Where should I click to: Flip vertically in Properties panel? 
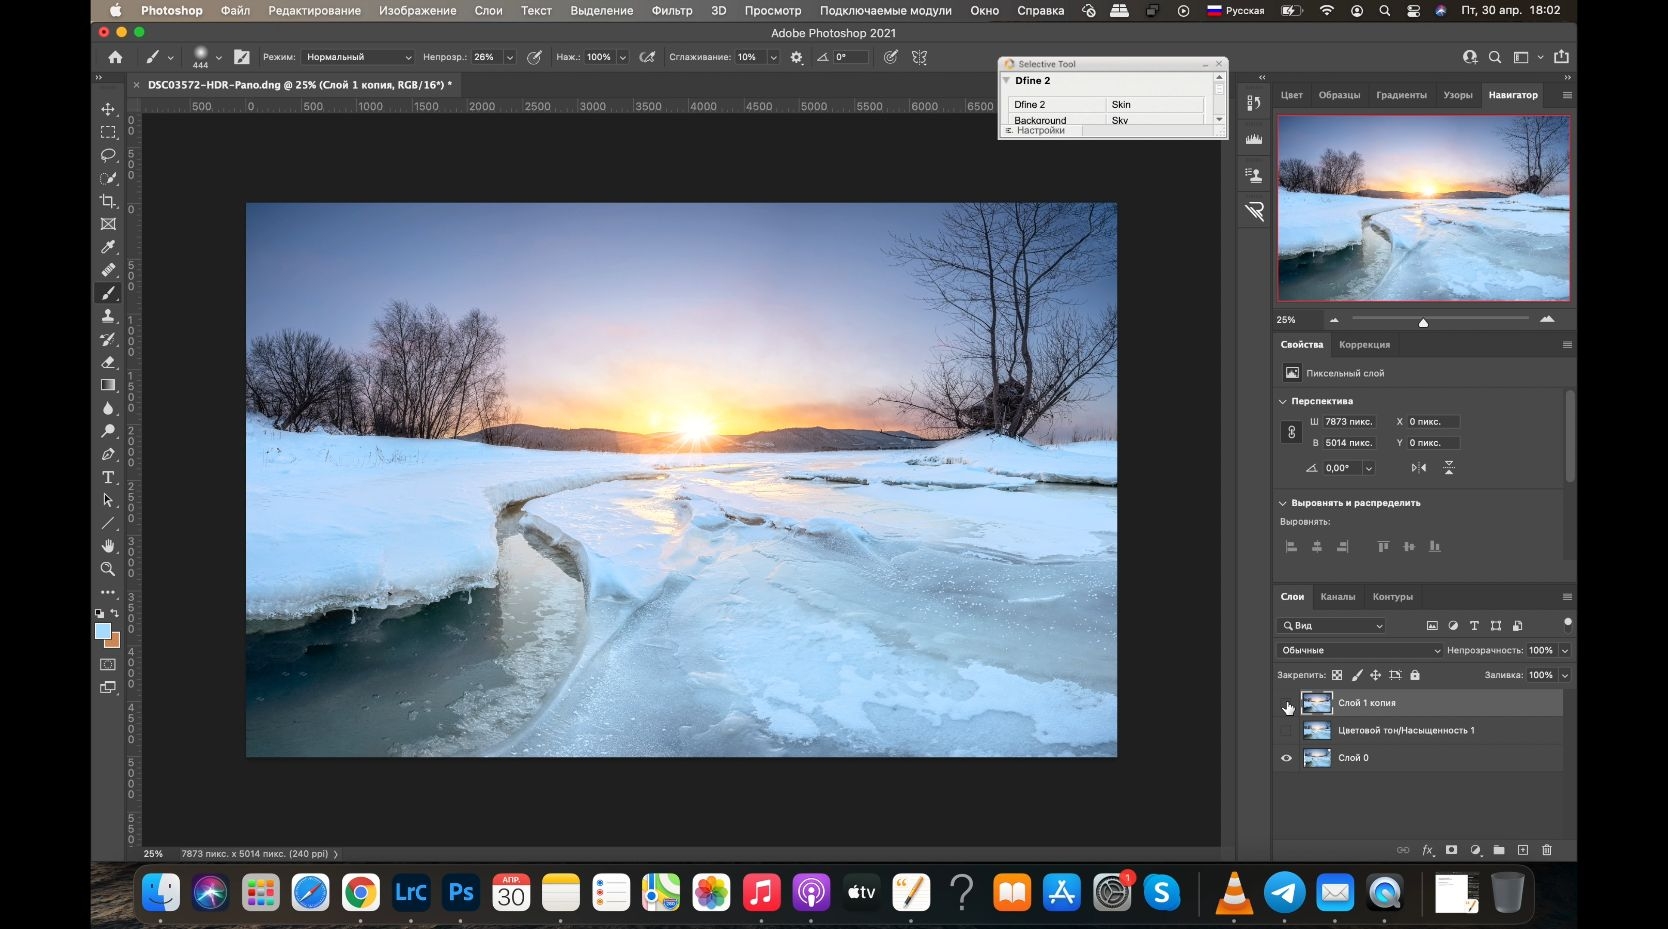(x=1449, y=468)
